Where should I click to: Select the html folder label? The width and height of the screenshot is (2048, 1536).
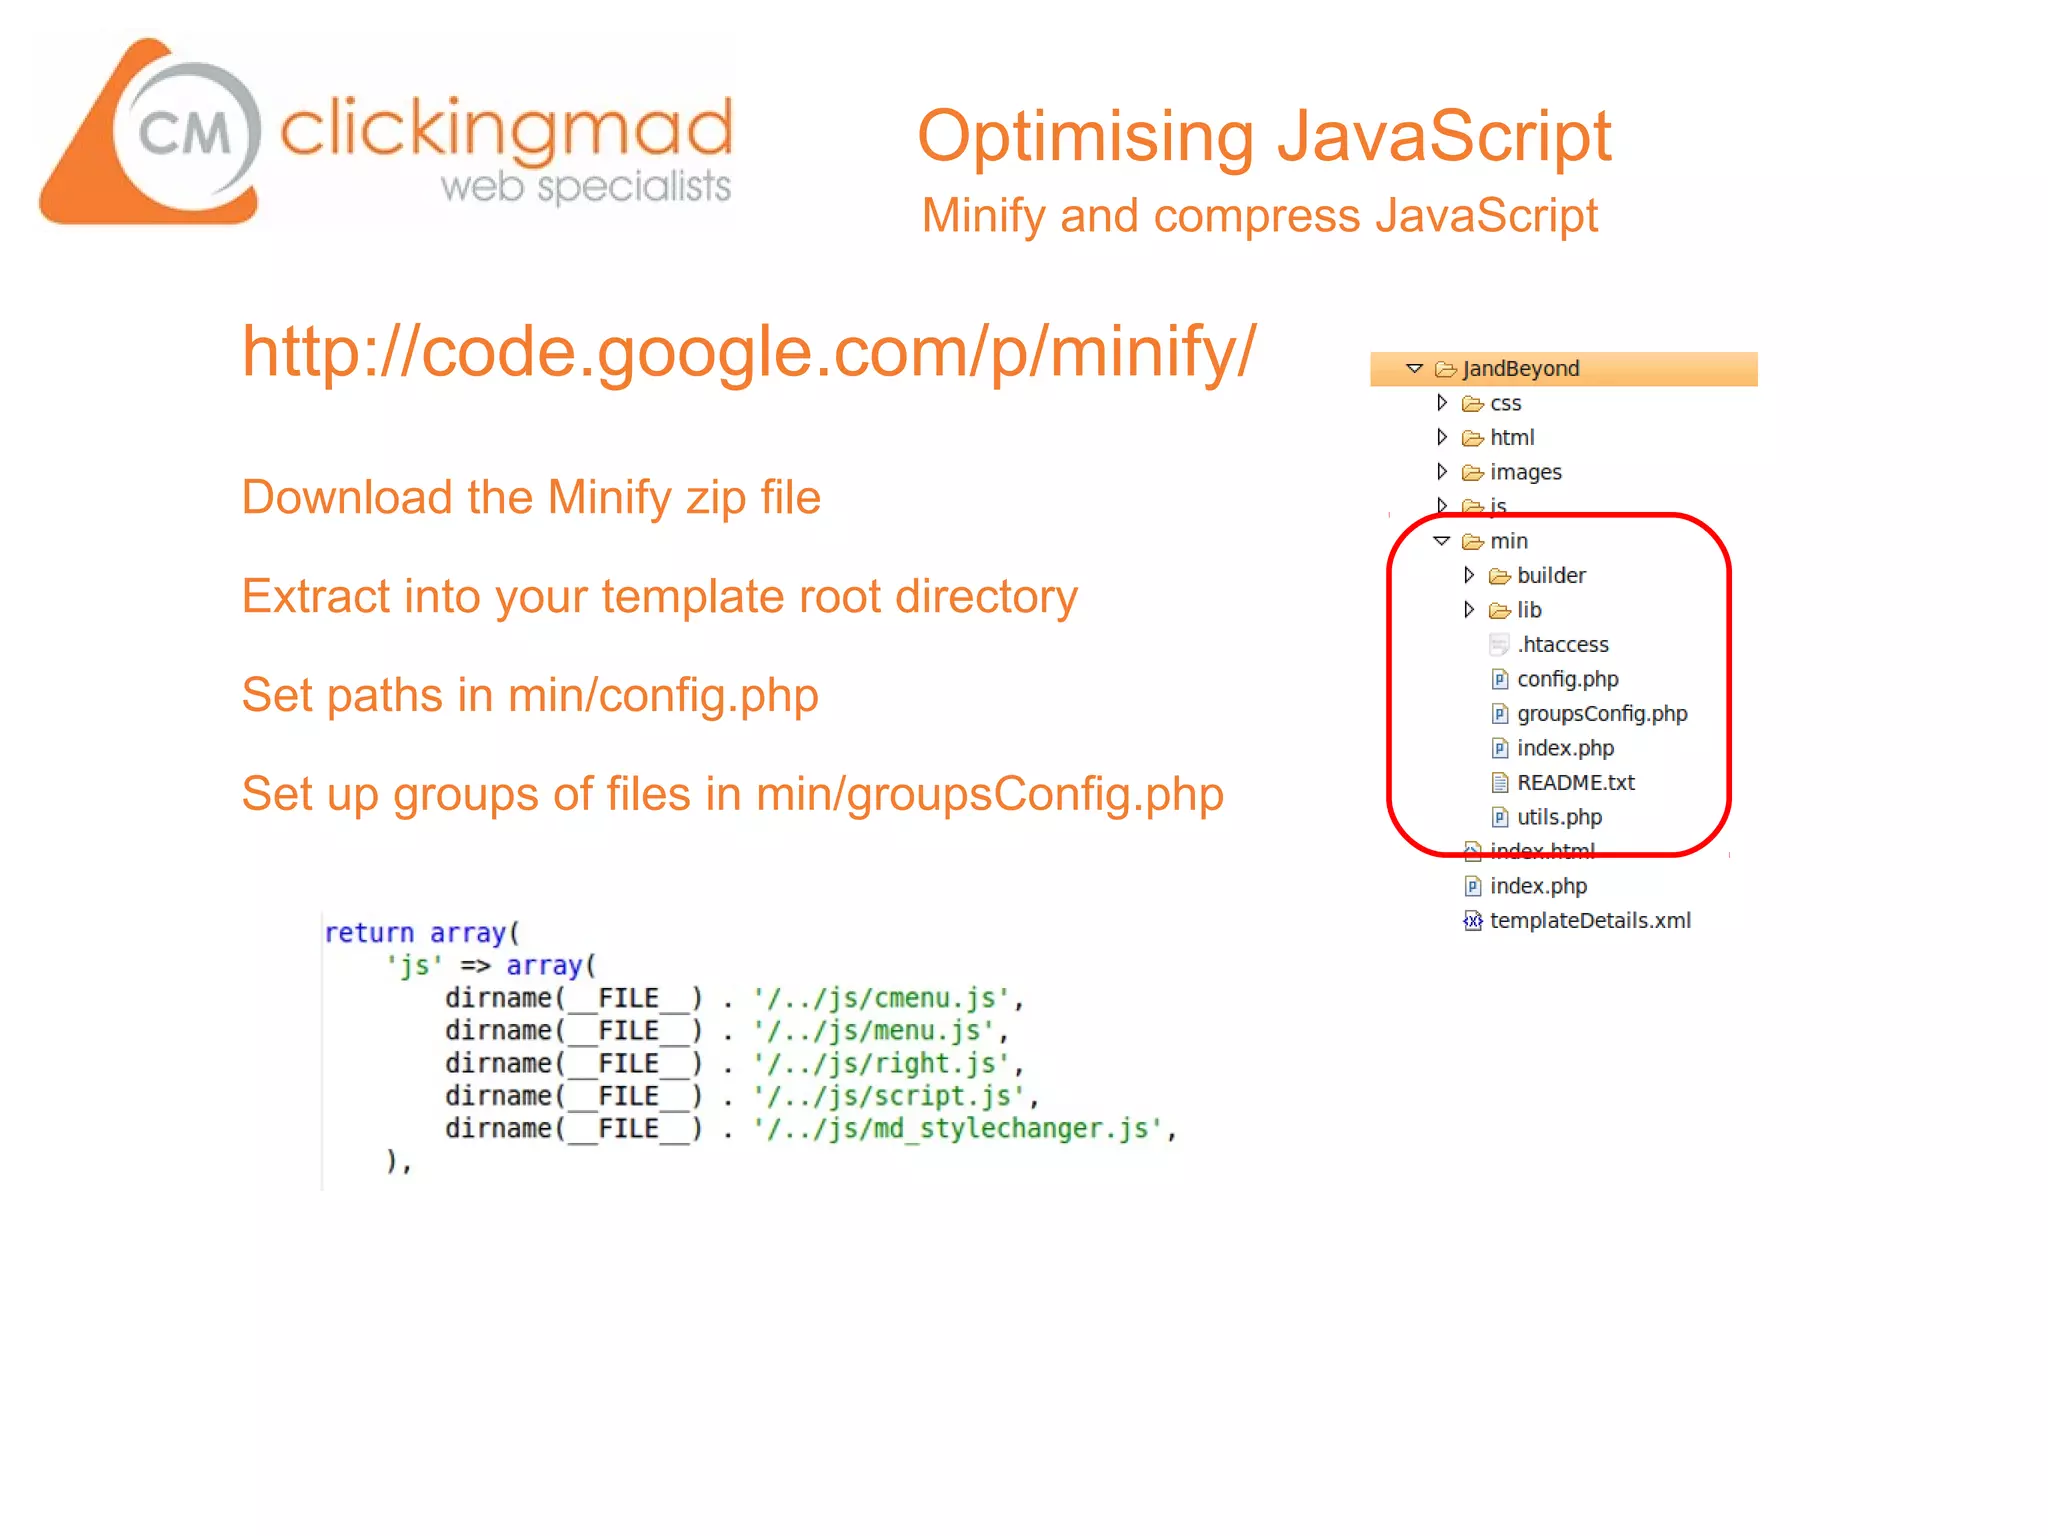[1512, 437]
